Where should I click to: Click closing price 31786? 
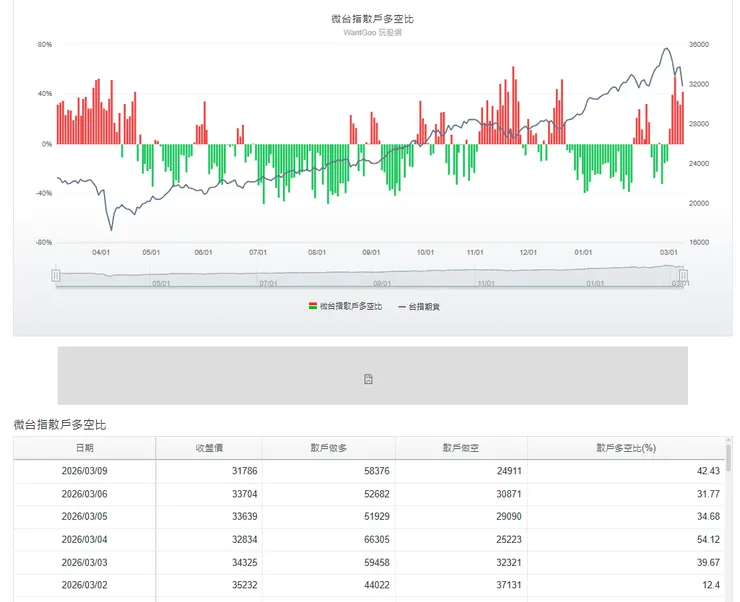coord(244,471)
